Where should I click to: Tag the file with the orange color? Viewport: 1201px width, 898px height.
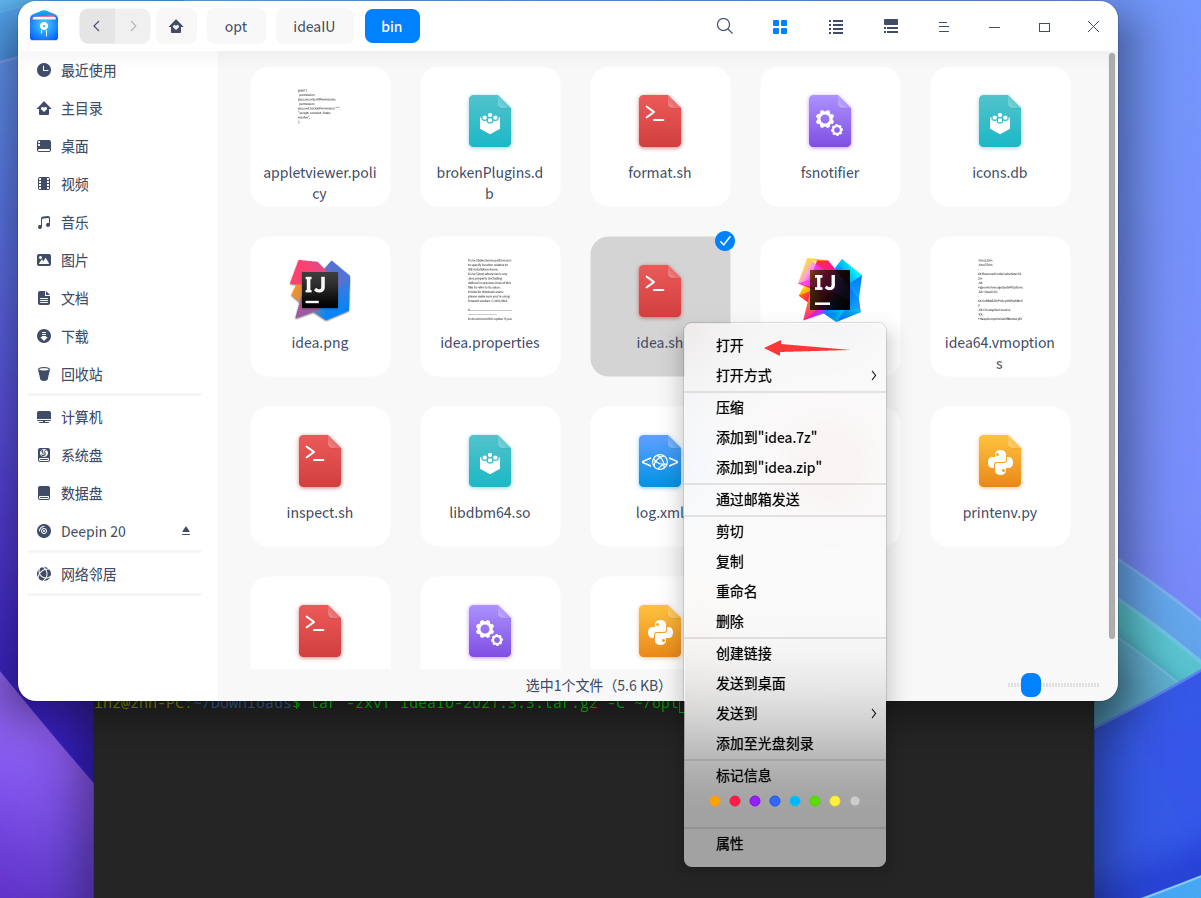click(714, 801)
